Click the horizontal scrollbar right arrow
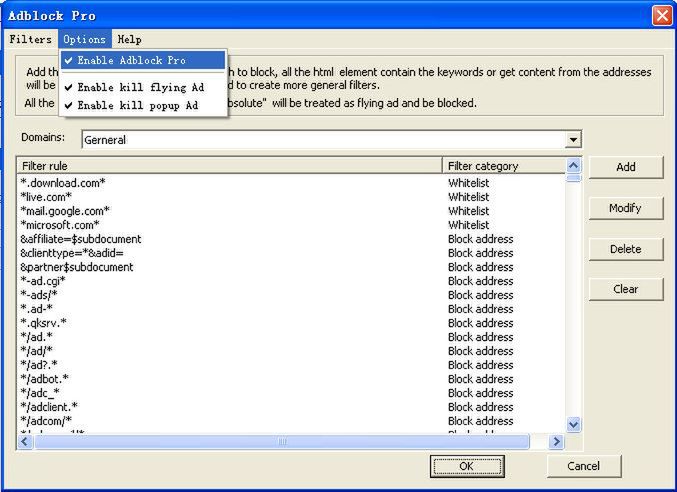The height and width of the screenshot is (492, 677). pos(557,442)
